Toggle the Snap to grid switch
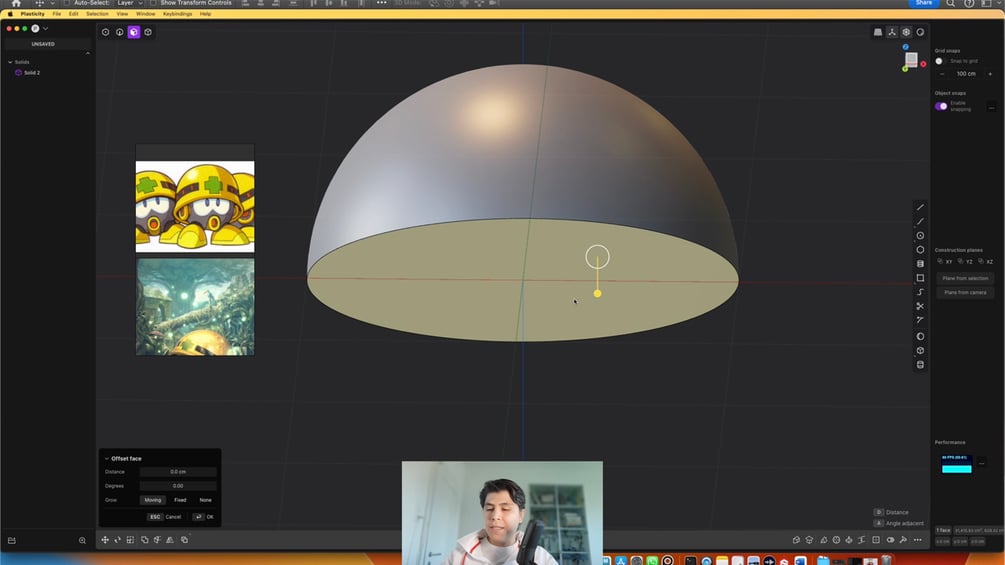The image size is (1005, 565). point(940,61)
